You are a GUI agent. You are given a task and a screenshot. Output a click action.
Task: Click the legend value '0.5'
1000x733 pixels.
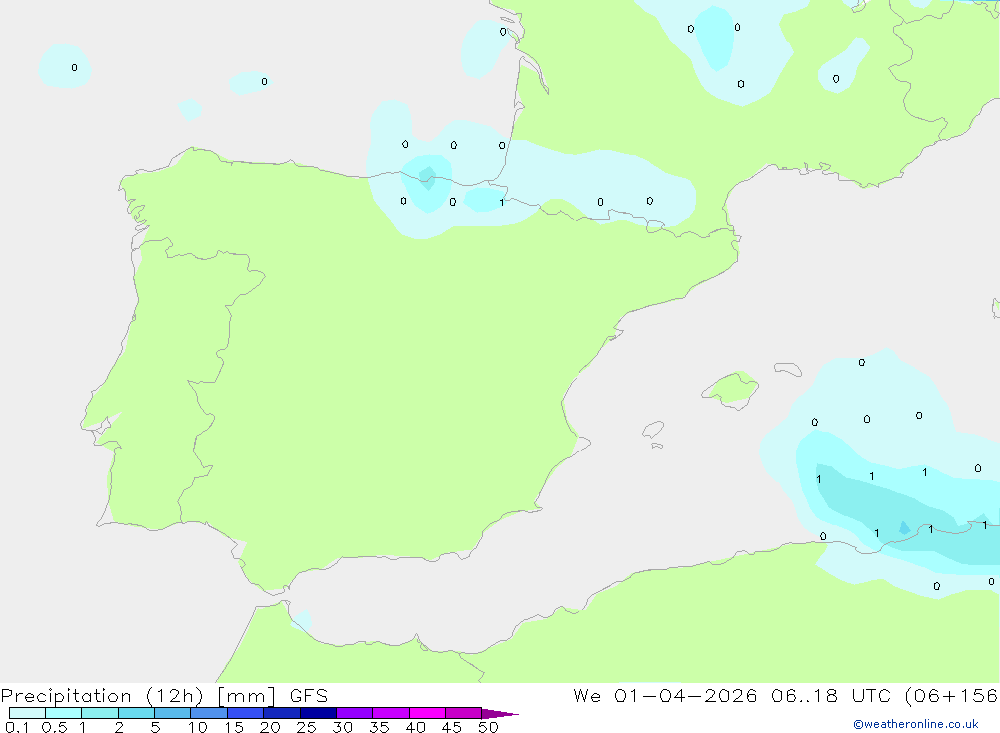[x=54, y=727]
